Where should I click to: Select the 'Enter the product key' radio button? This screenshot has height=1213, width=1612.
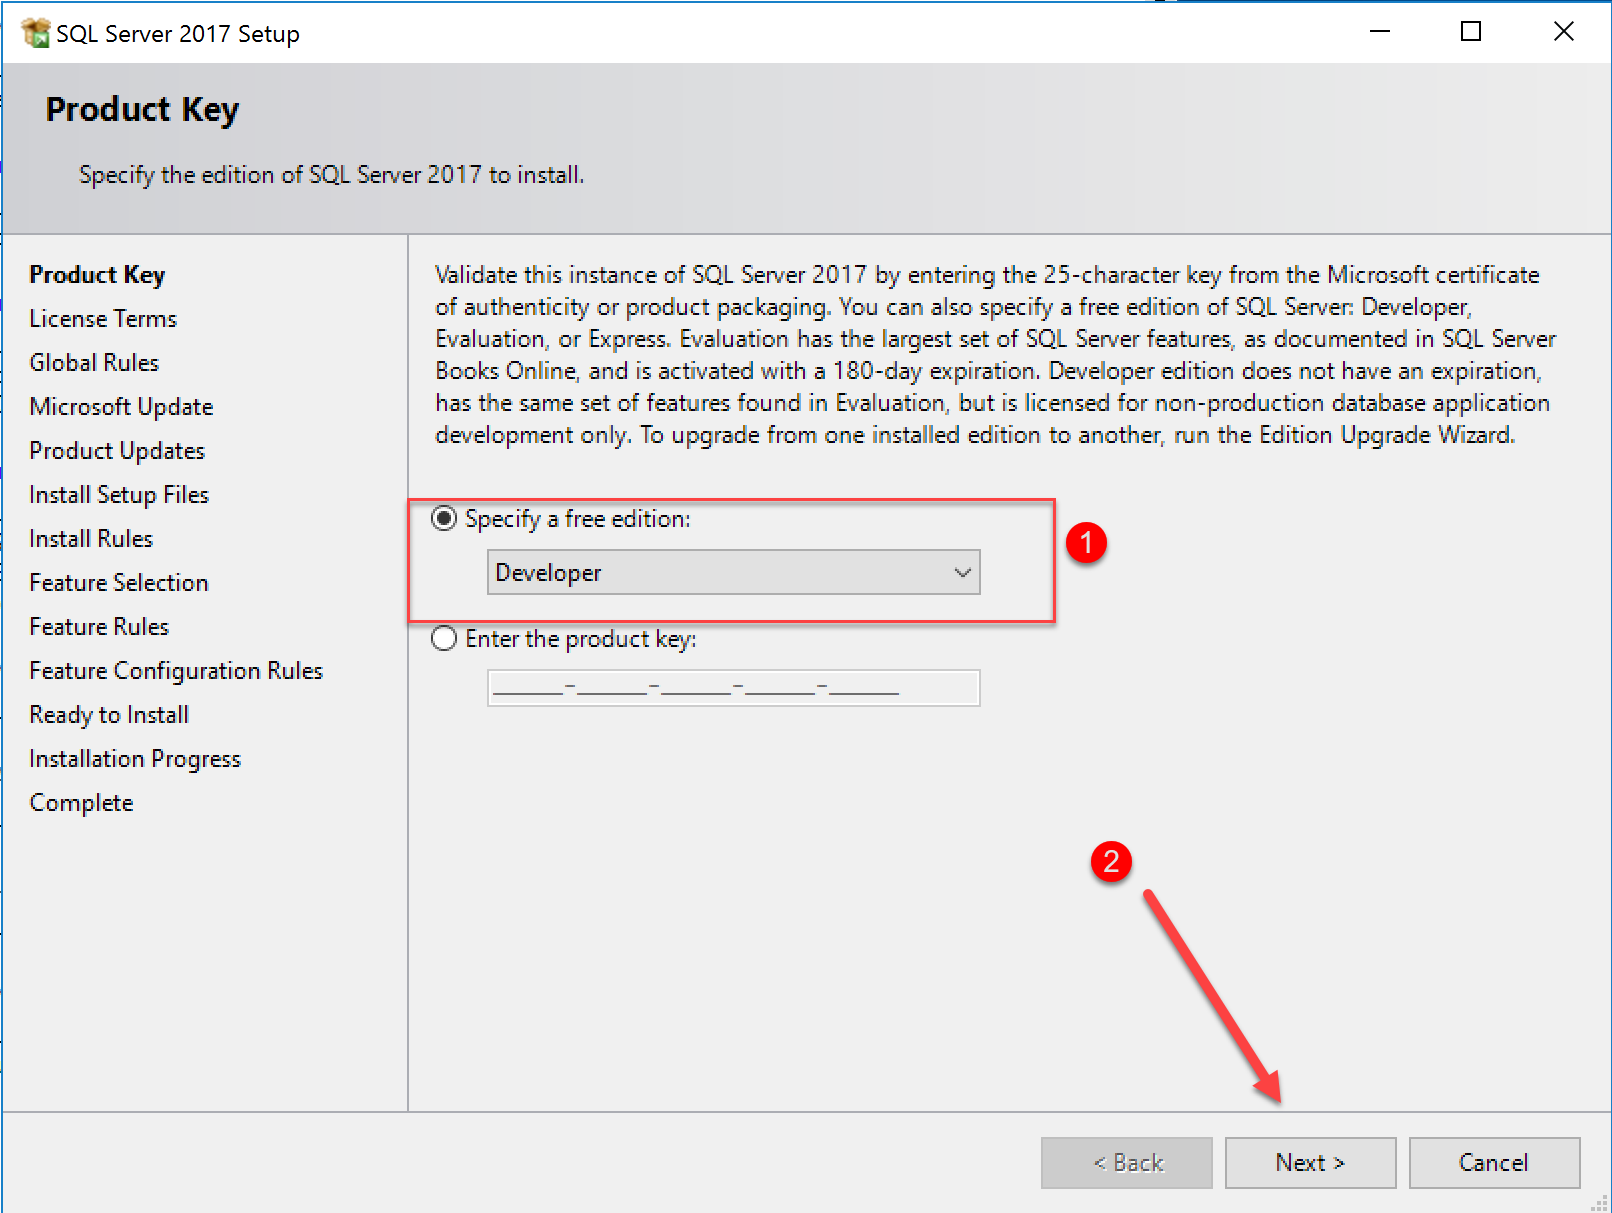[444, 638]
